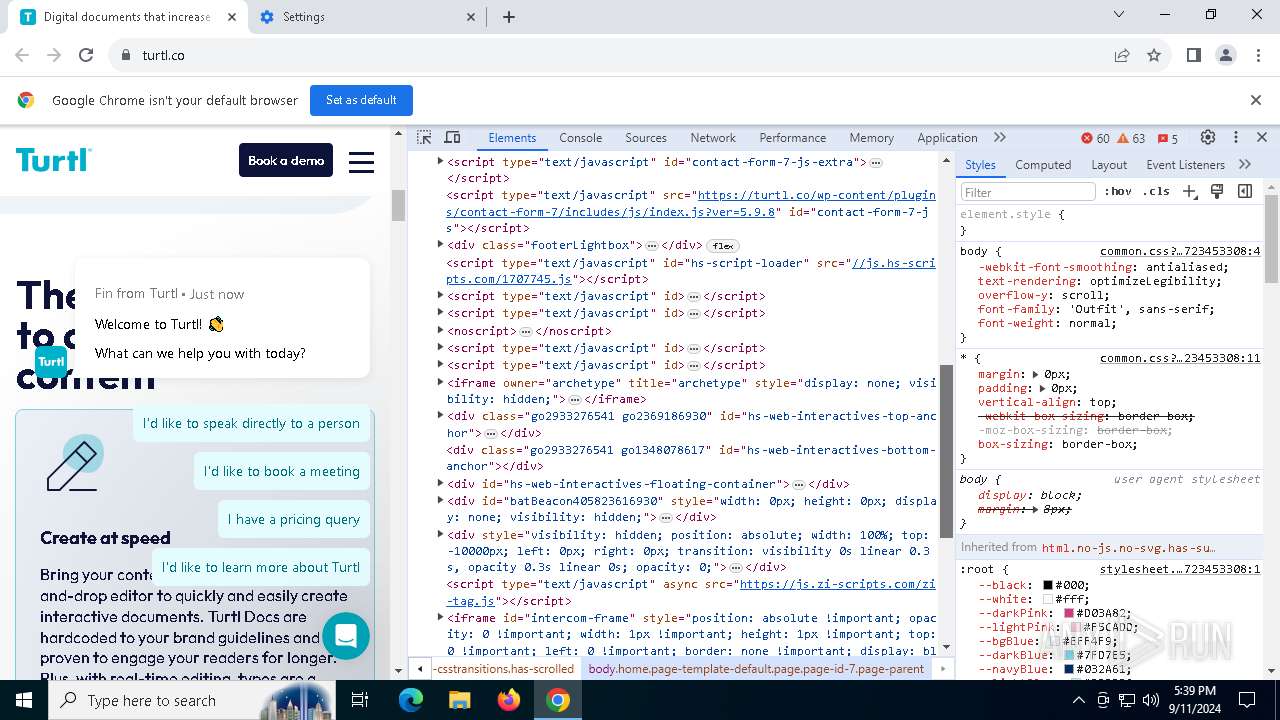
Task: Click the Set as default button
Action: 361,100
